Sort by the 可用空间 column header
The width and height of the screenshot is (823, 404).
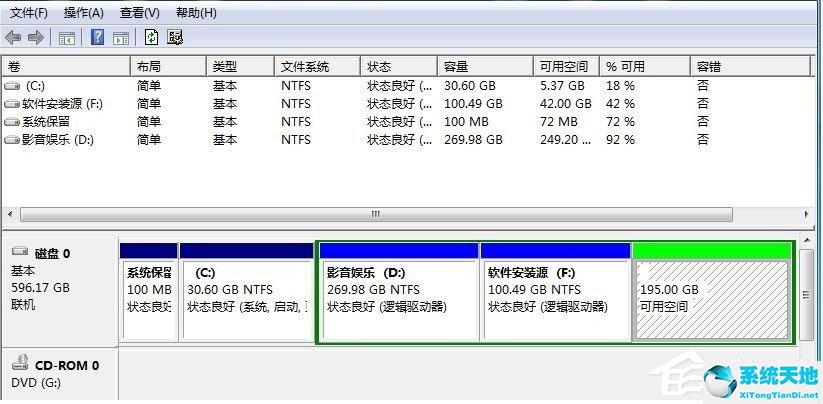[x=566, y=67]
